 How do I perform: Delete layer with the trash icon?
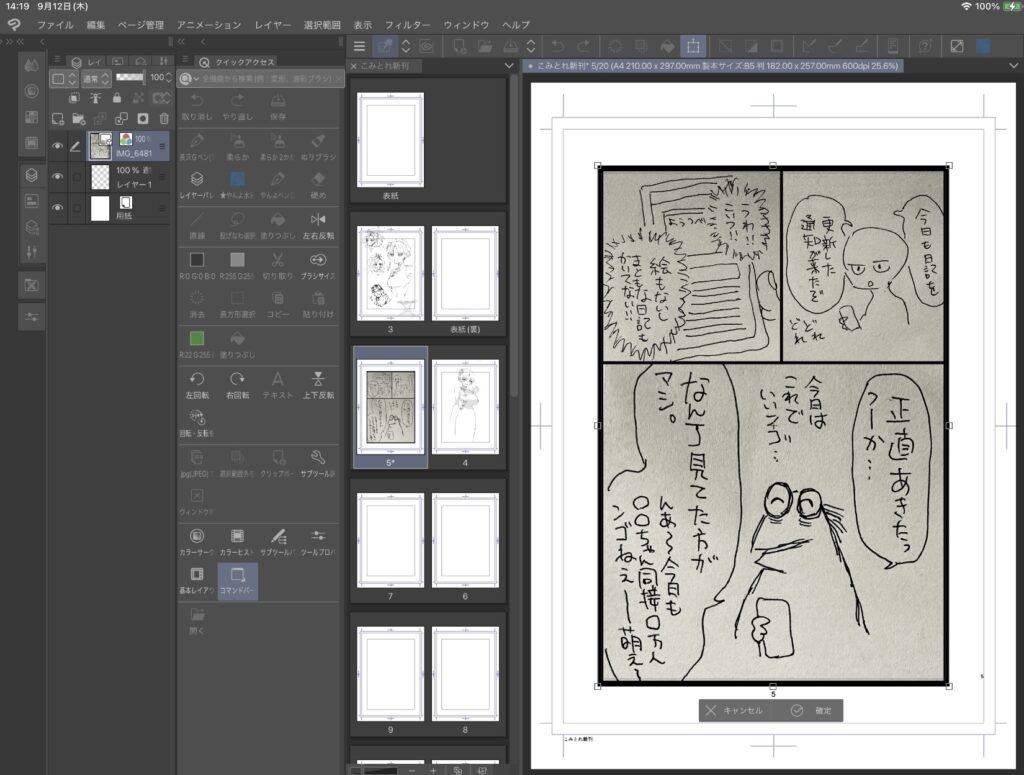click(164, 118)
